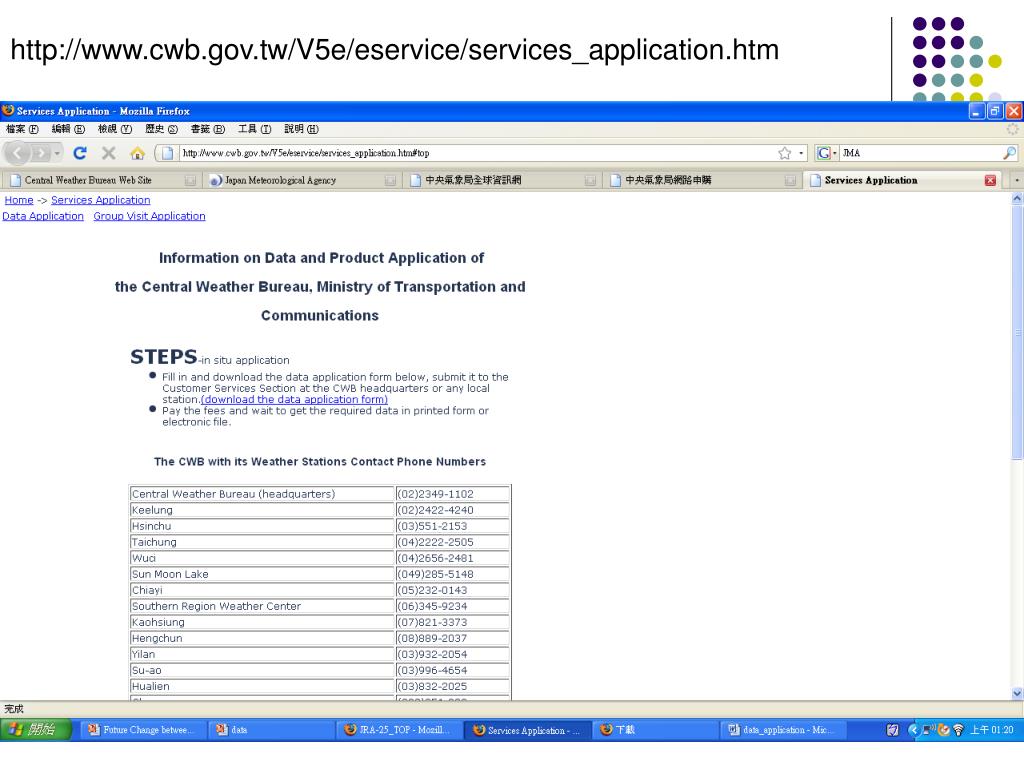Click the system tray clock 上午 01:20

click(991, 730)
